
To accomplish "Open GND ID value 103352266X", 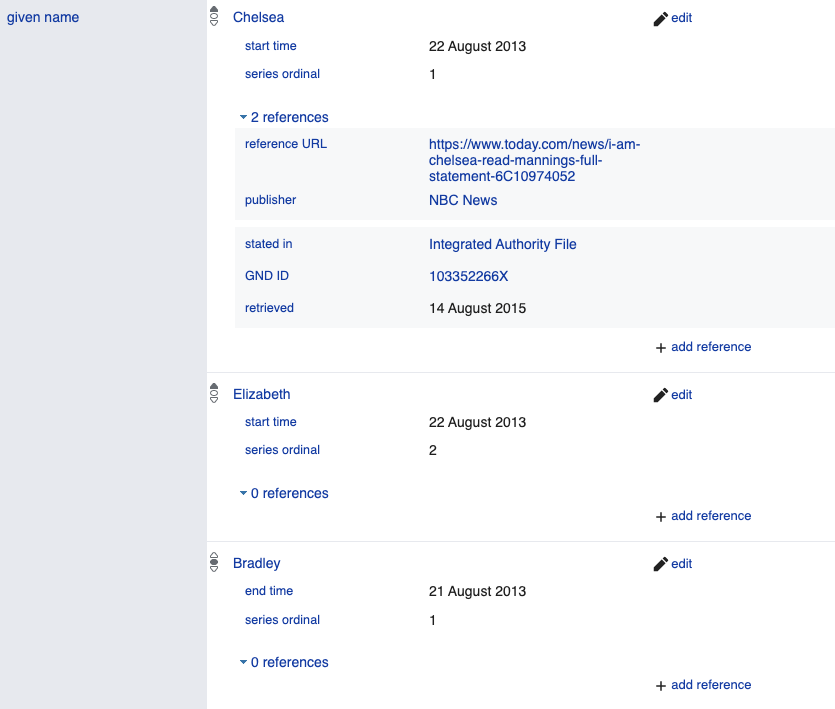I will (x=469, y=276).
